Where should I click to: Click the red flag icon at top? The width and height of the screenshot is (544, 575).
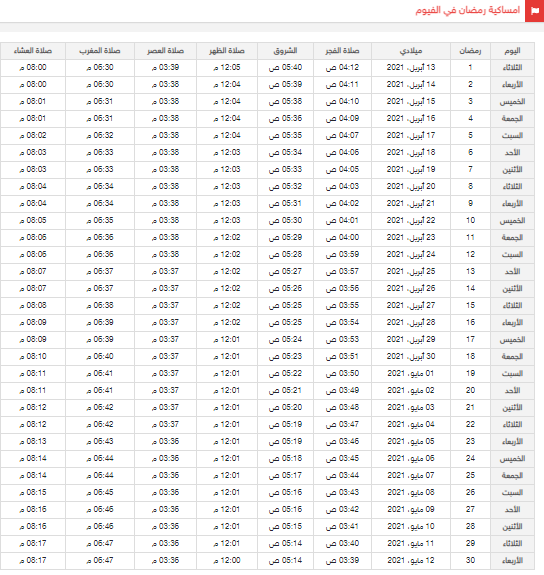[534, 11]
